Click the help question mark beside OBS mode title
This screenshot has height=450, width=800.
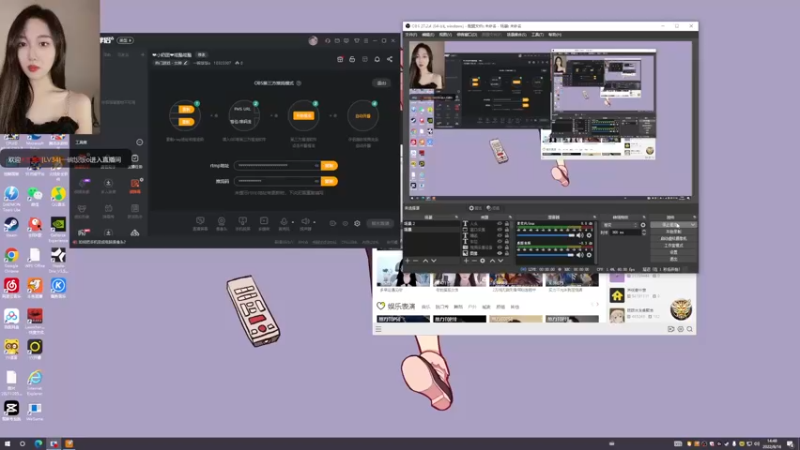point(299,83)
